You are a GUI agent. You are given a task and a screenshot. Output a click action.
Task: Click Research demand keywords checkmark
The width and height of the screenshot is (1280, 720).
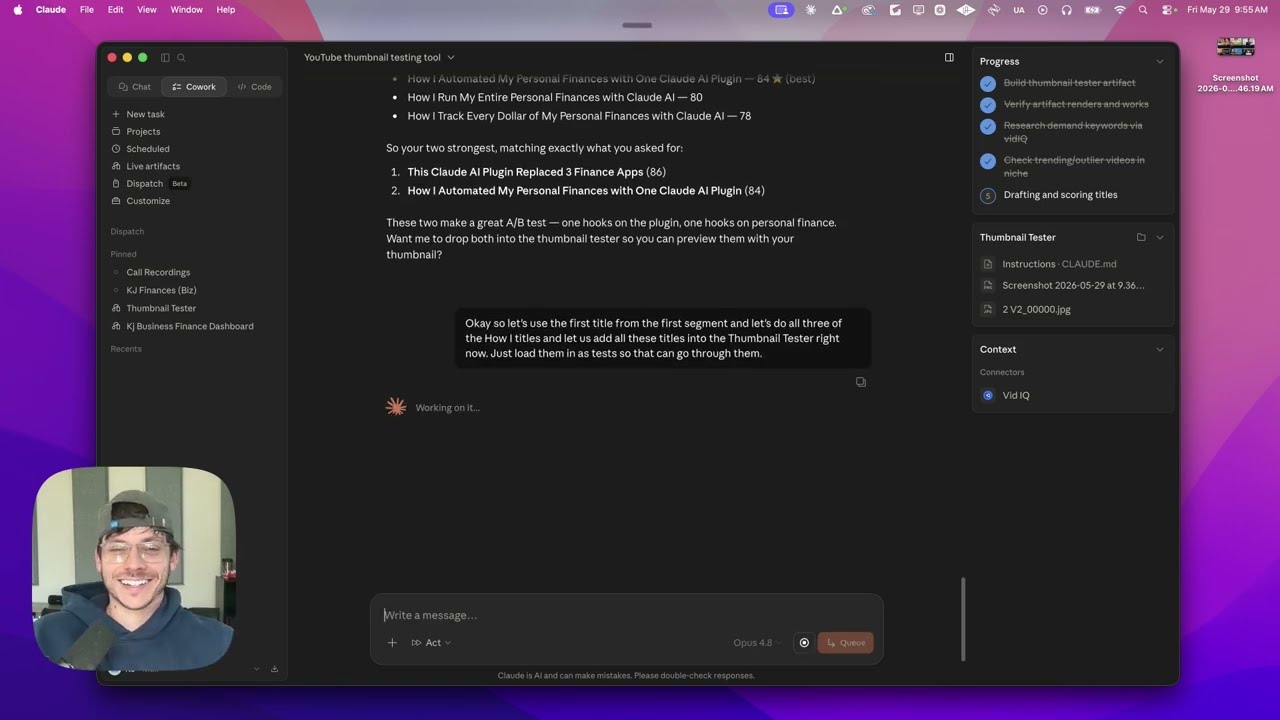(988, 126)
